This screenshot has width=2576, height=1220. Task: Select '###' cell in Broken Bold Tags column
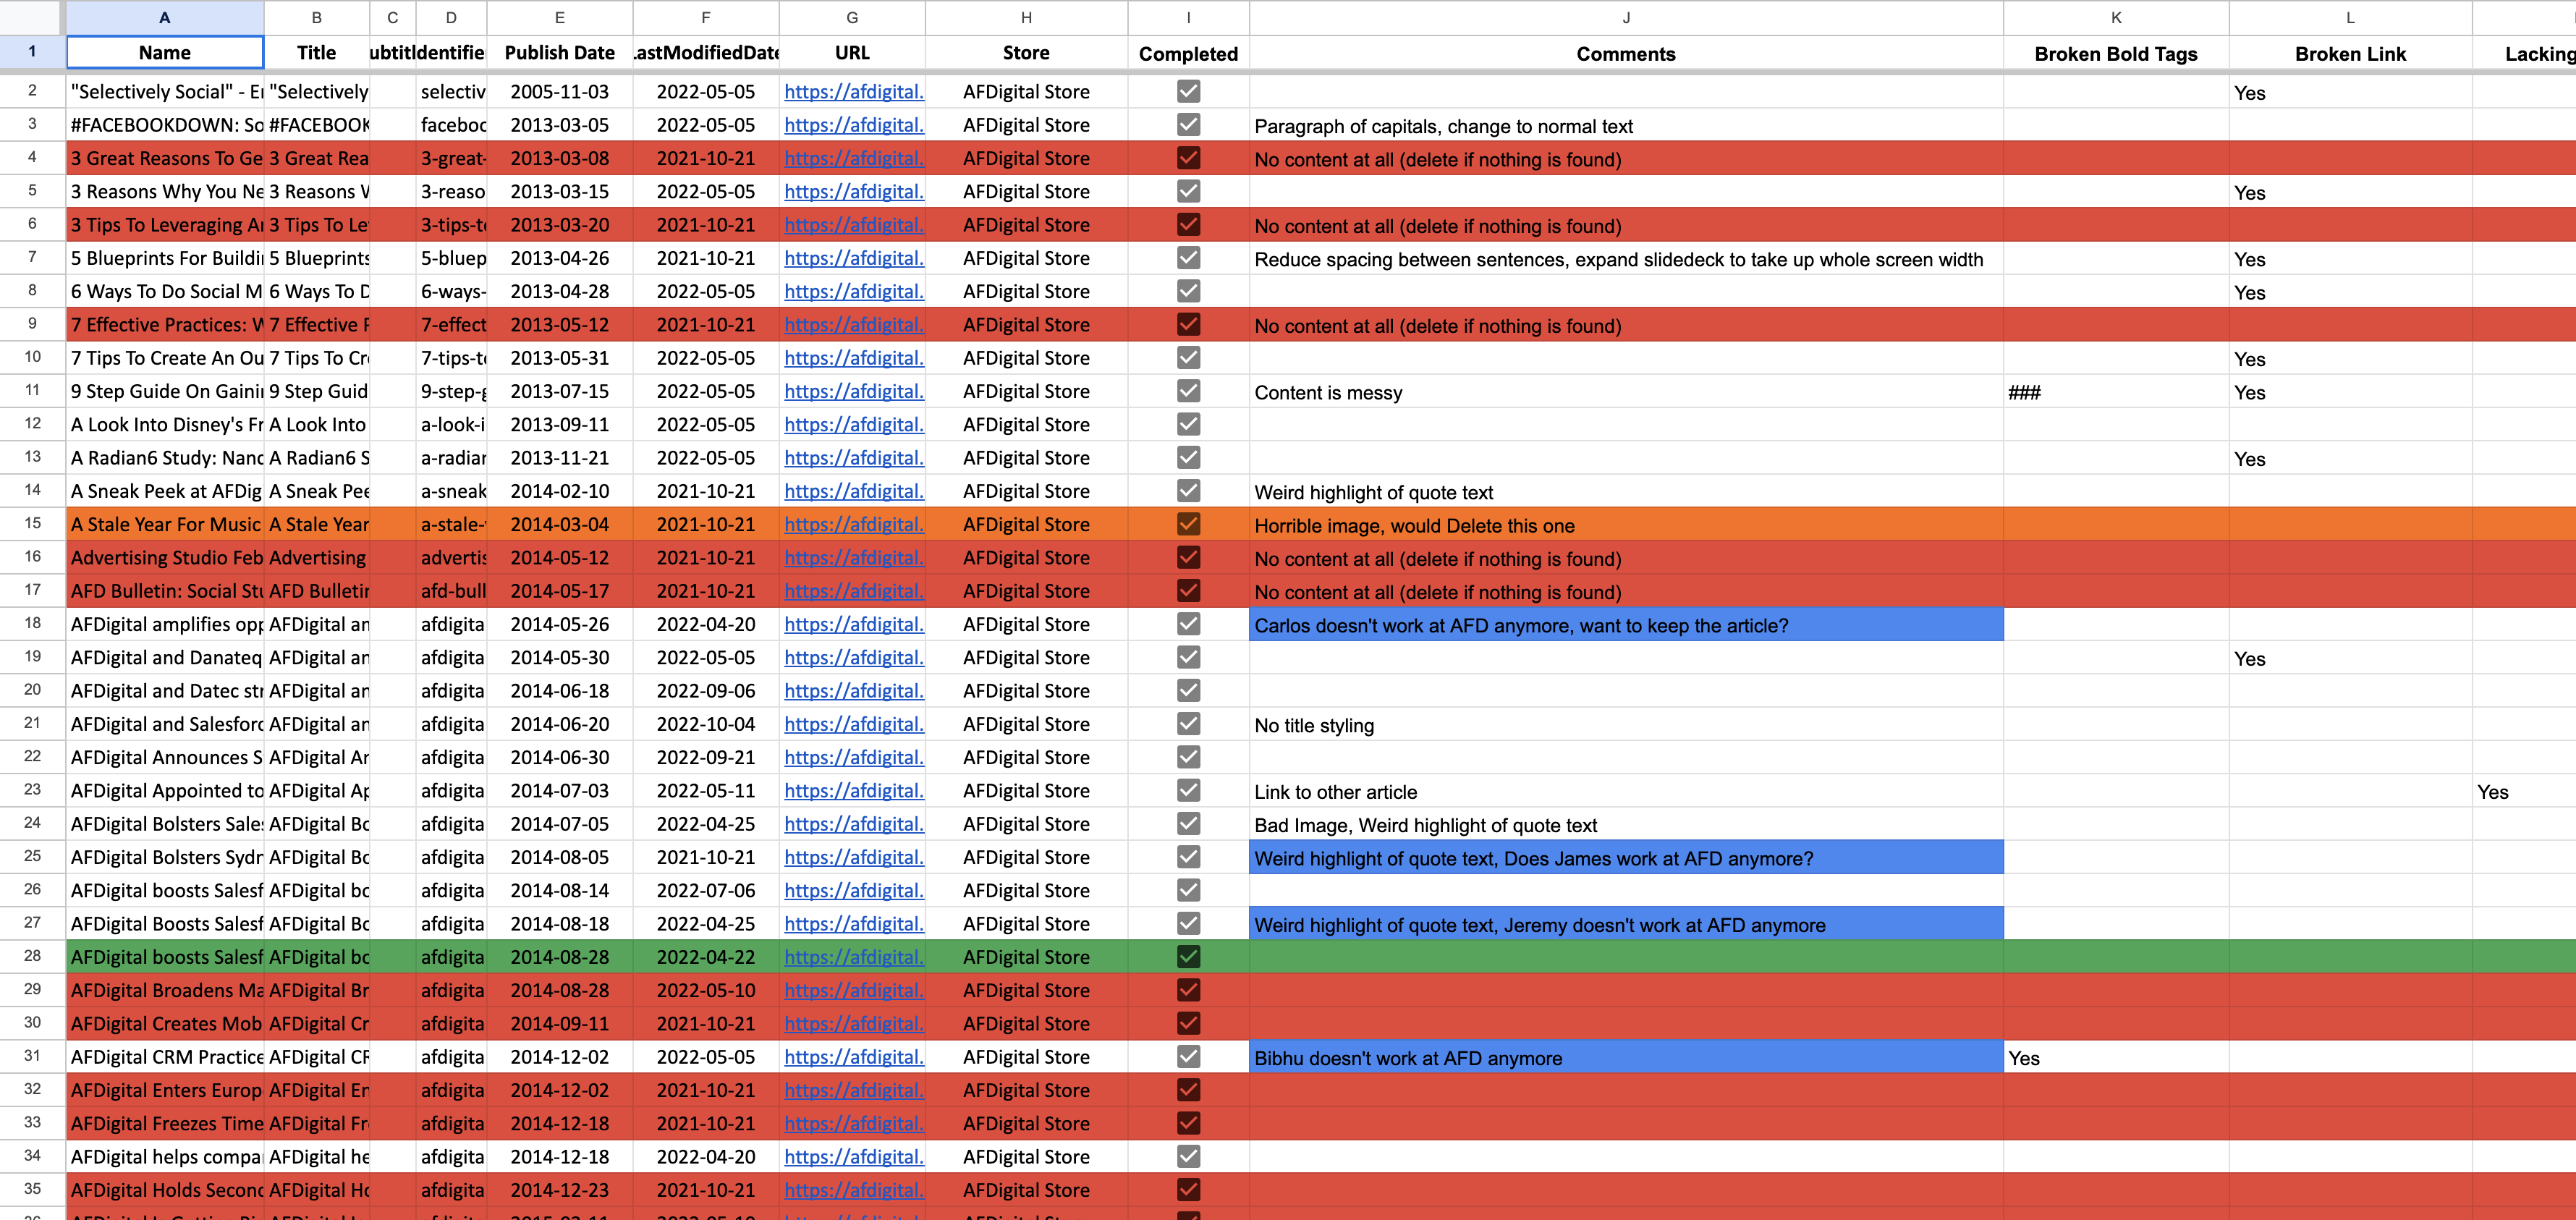(2116, 392)
